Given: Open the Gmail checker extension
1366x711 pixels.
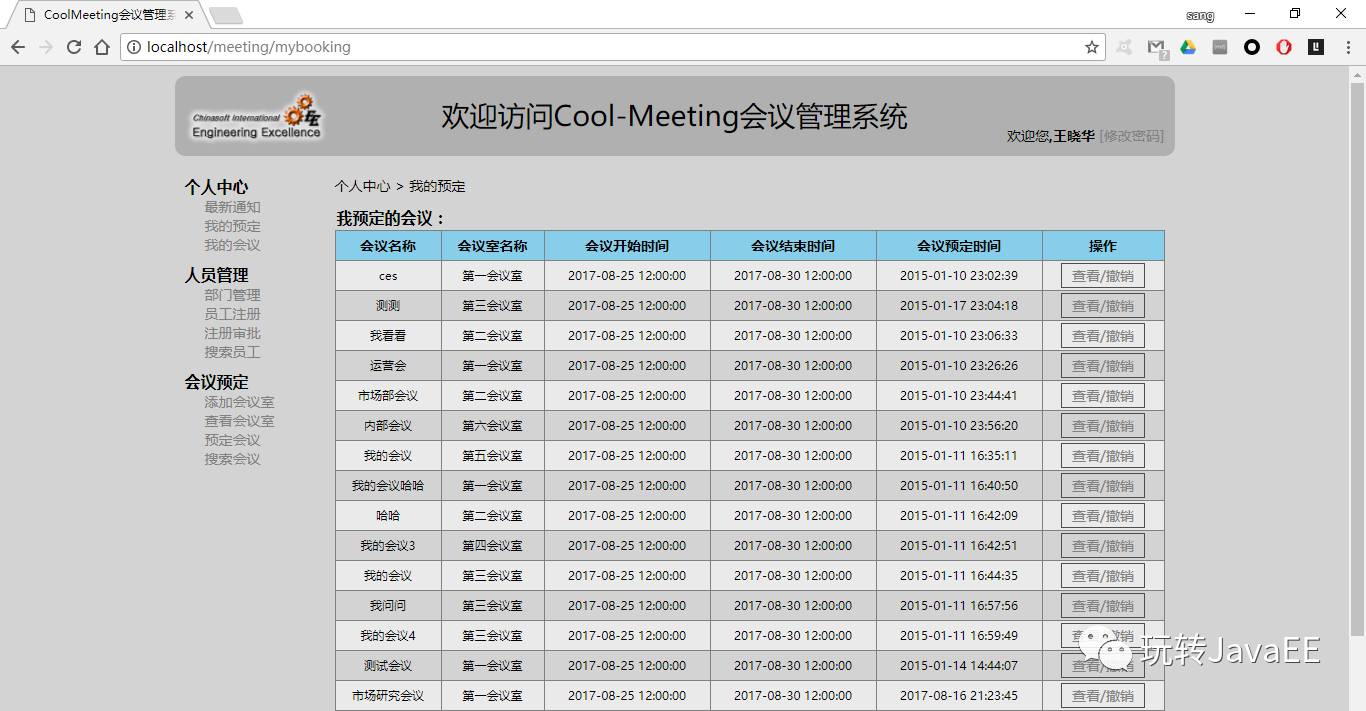Looking at the screenshot, I should point(1156,47).
